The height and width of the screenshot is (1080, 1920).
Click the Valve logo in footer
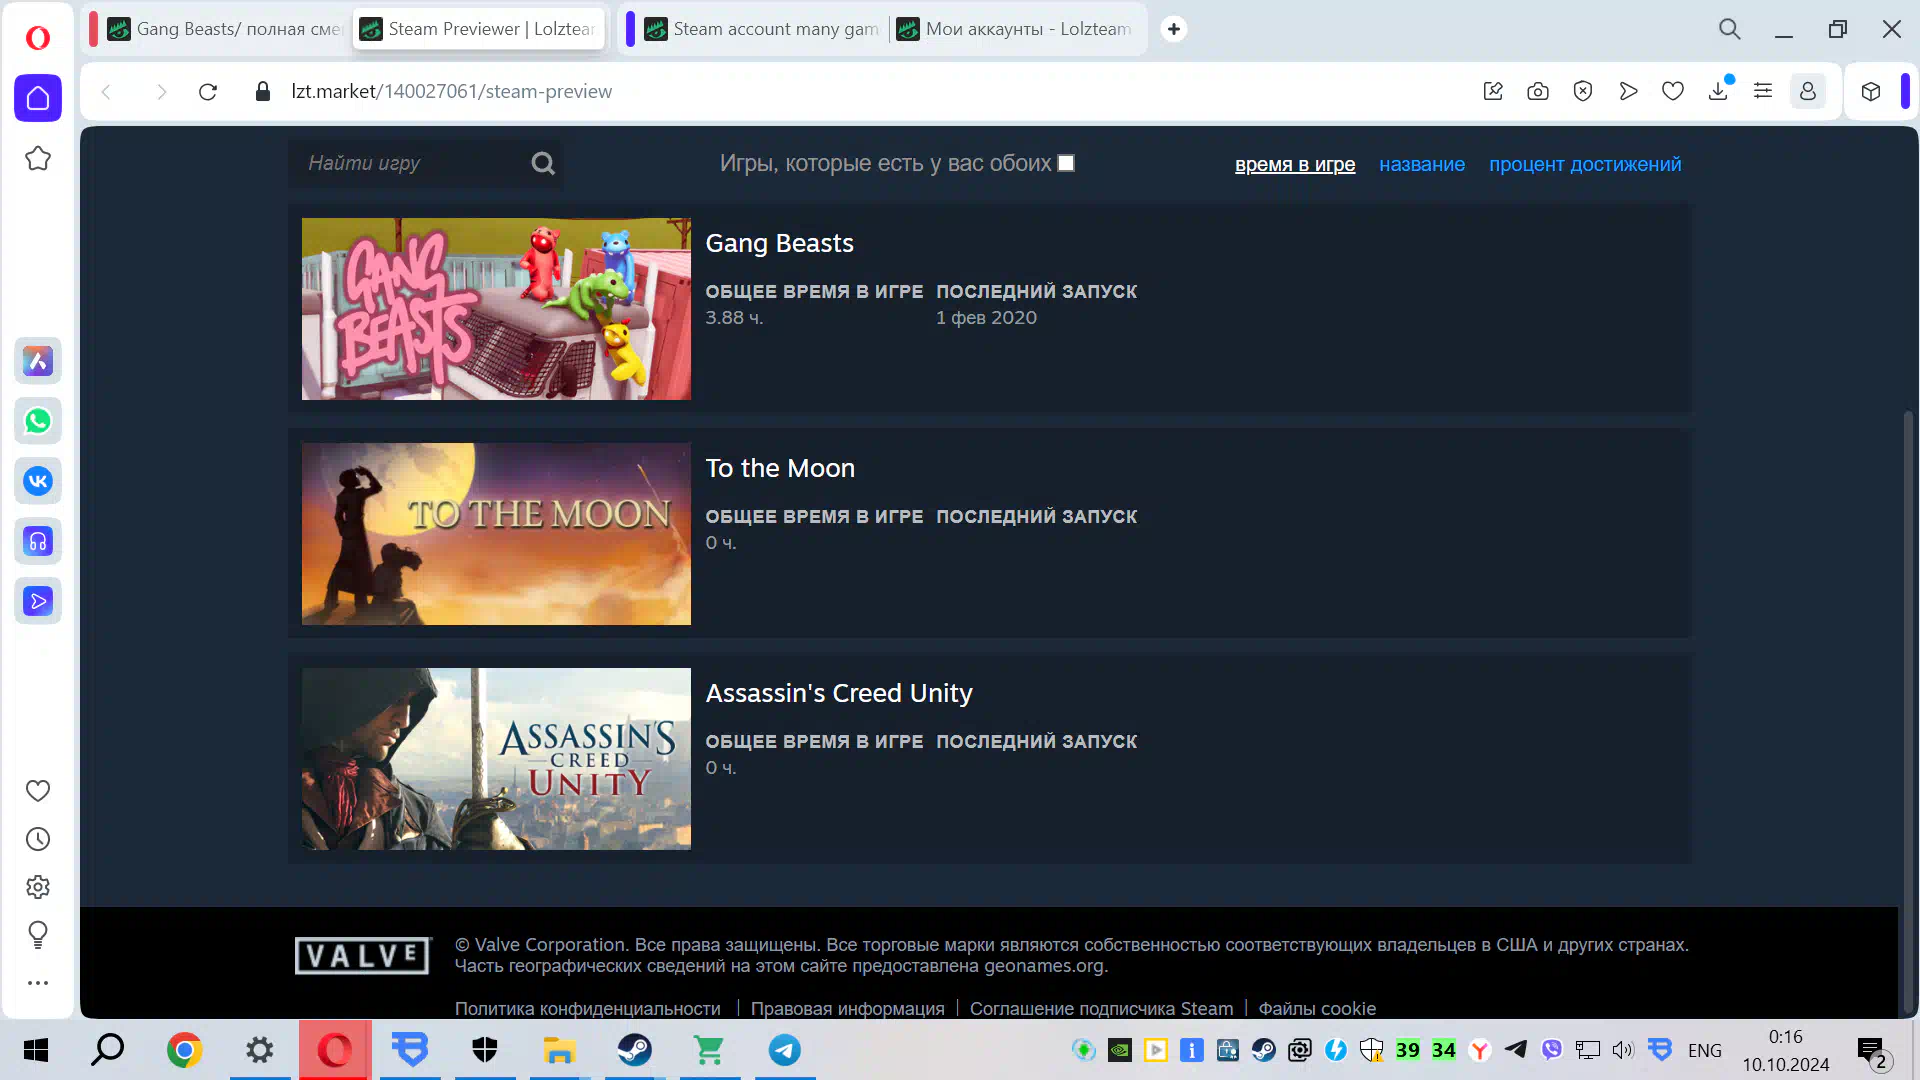coord(362,956)
